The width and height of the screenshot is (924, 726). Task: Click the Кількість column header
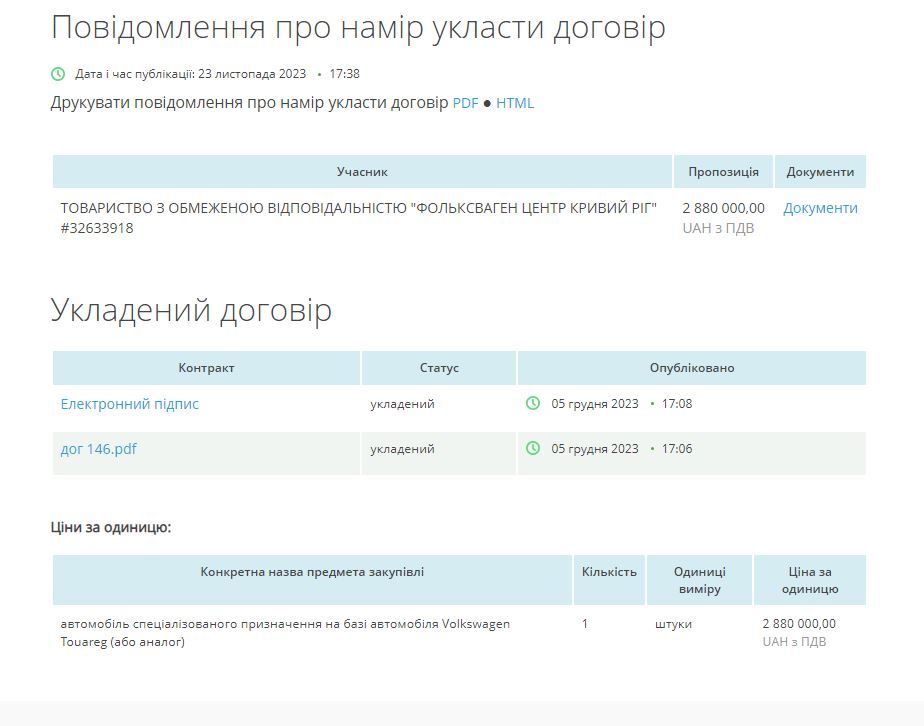pyautogui.click(x=609, y=572)
